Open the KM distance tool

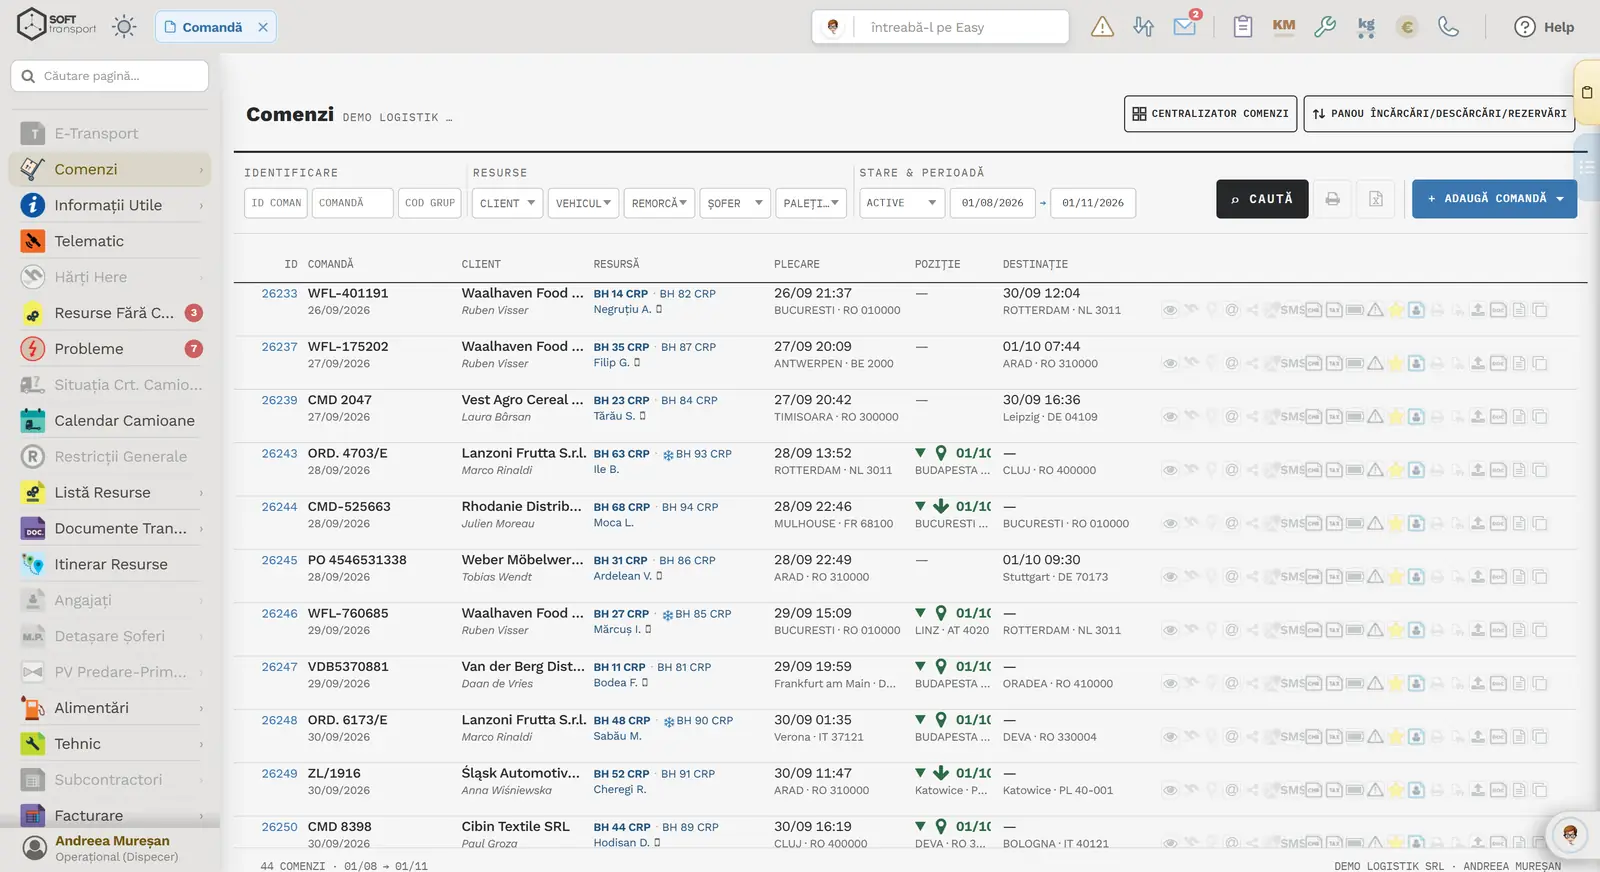1284,26
